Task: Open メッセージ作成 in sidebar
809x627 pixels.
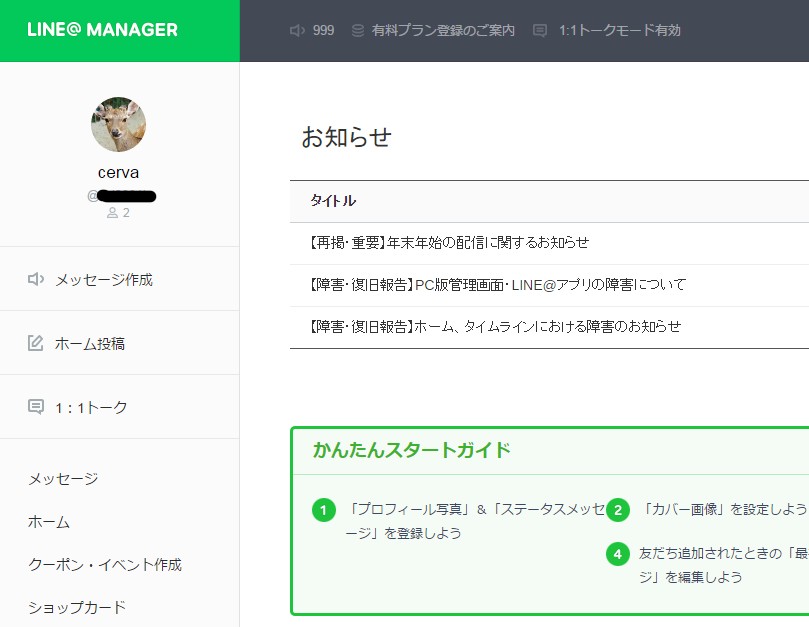Action: coord(104,280)
